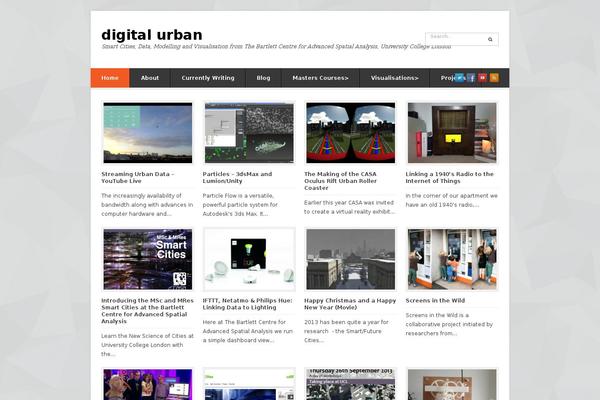600x400 pixels.
Task: Click the Facebook social icon
Action: point(471,78)
